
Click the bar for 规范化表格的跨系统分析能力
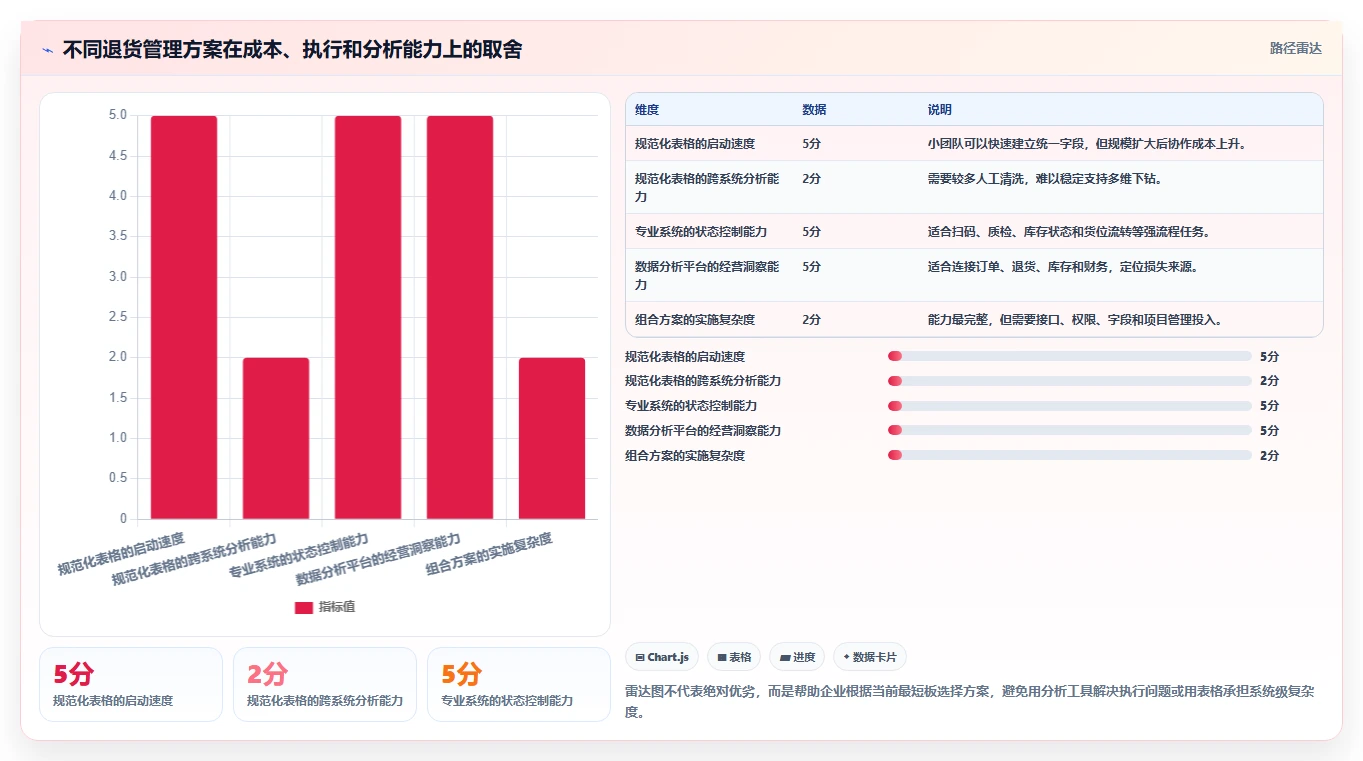point(276,438)
